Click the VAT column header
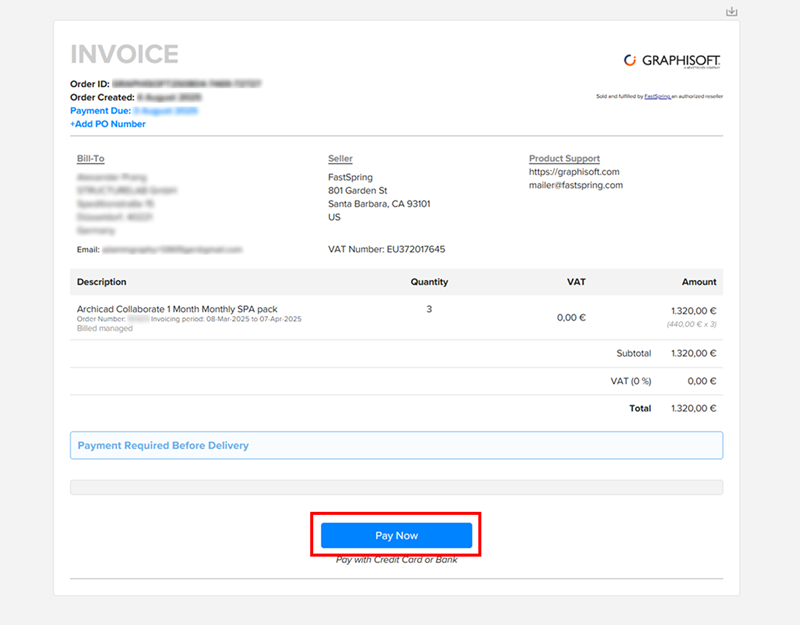800x625 pixels. coord(576,282)
